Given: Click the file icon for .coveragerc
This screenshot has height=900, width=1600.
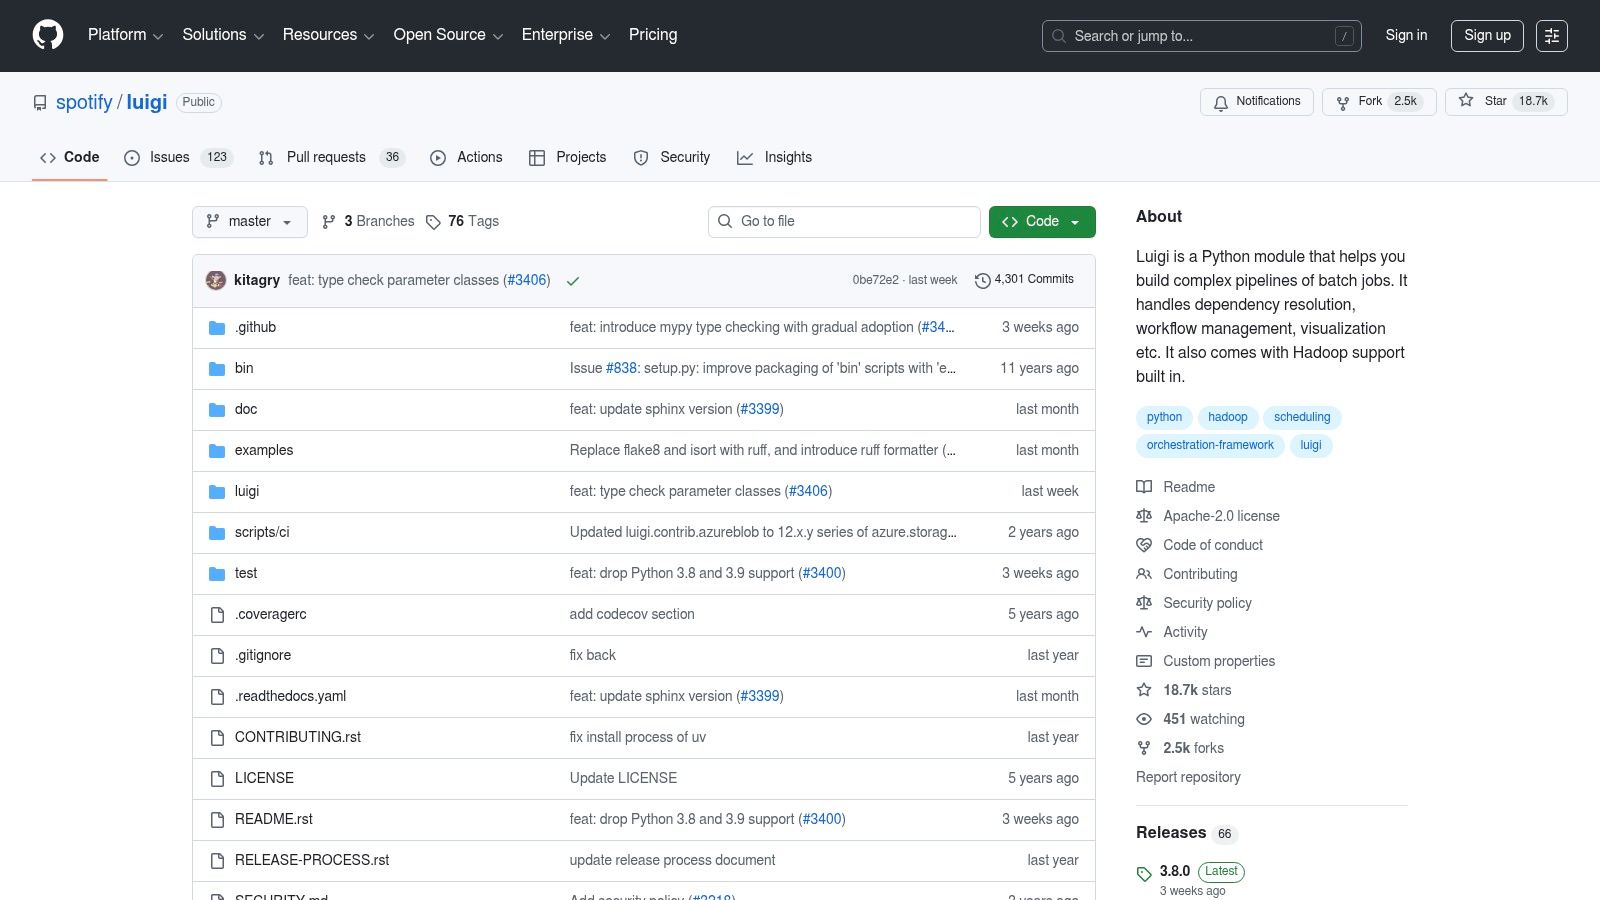Looking at the screenshot, I should [x=217, y=615].
